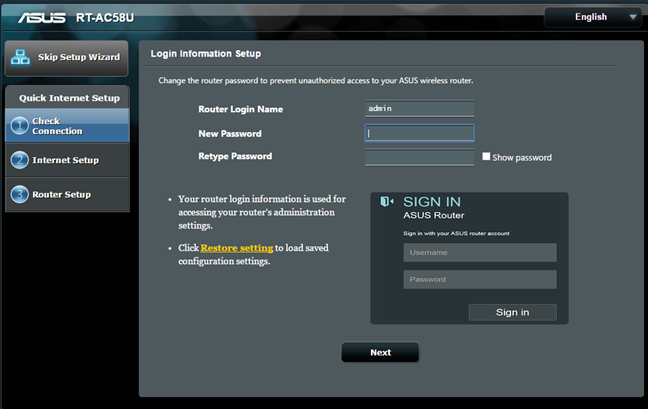648x409 pixels.
Task: Click the Skip Setup Wizard label
Action: click(79, 57)
